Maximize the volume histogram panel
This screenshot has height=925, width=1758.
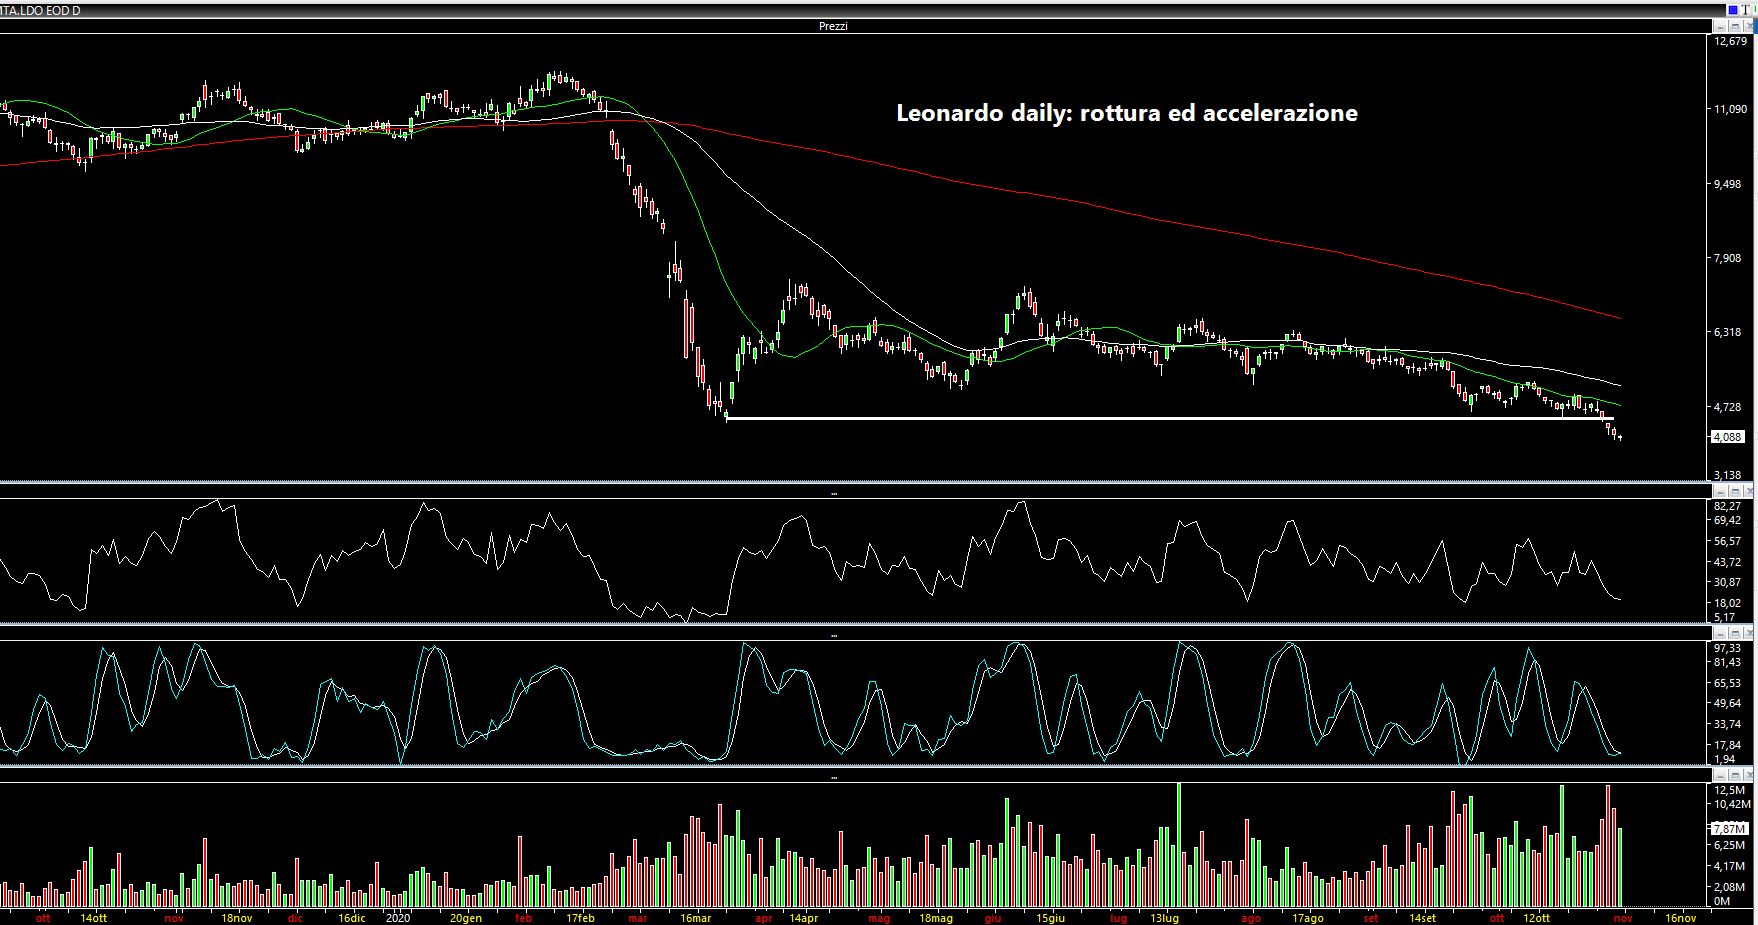[1735, 776]
